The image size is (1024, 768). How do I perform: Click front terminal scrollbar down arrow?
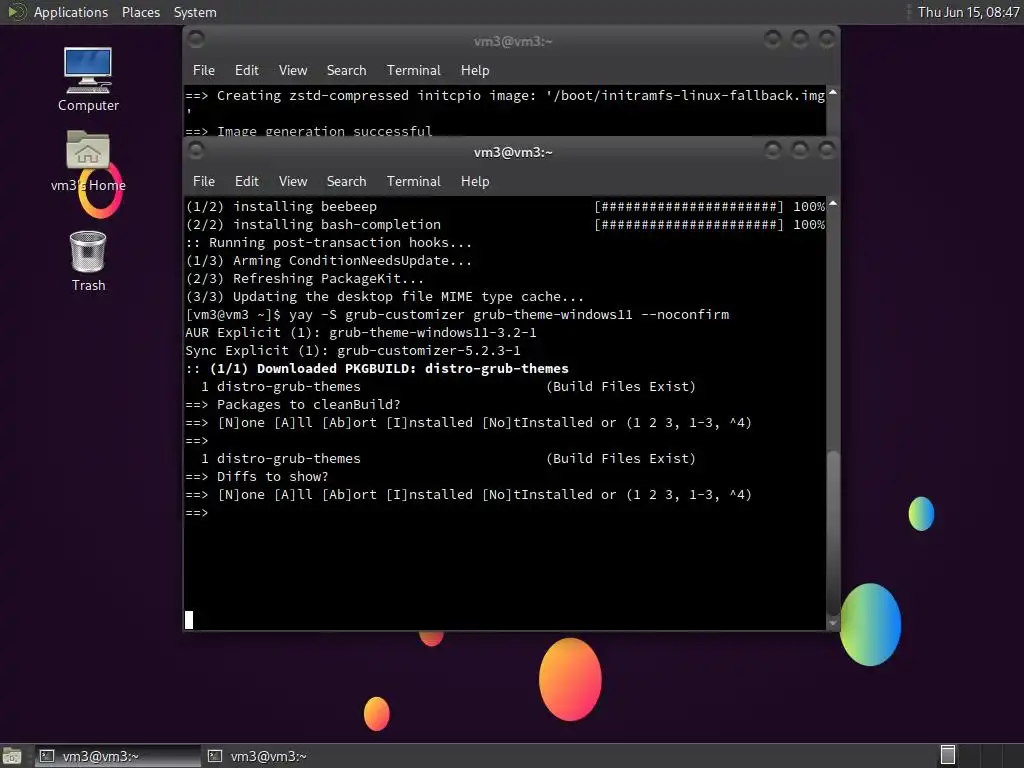tap(833, 623)
